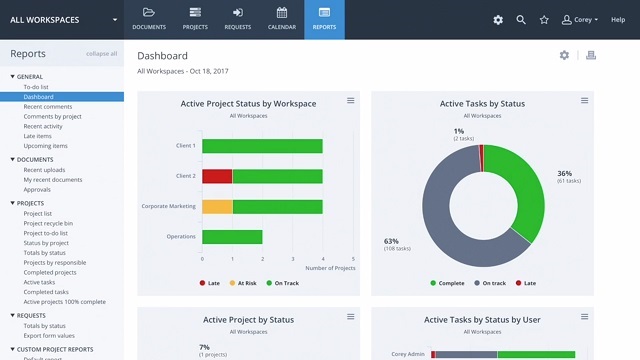Open Recent uploads report
The height and width of the screenshot is (360, 640).
tap(44, 170)
